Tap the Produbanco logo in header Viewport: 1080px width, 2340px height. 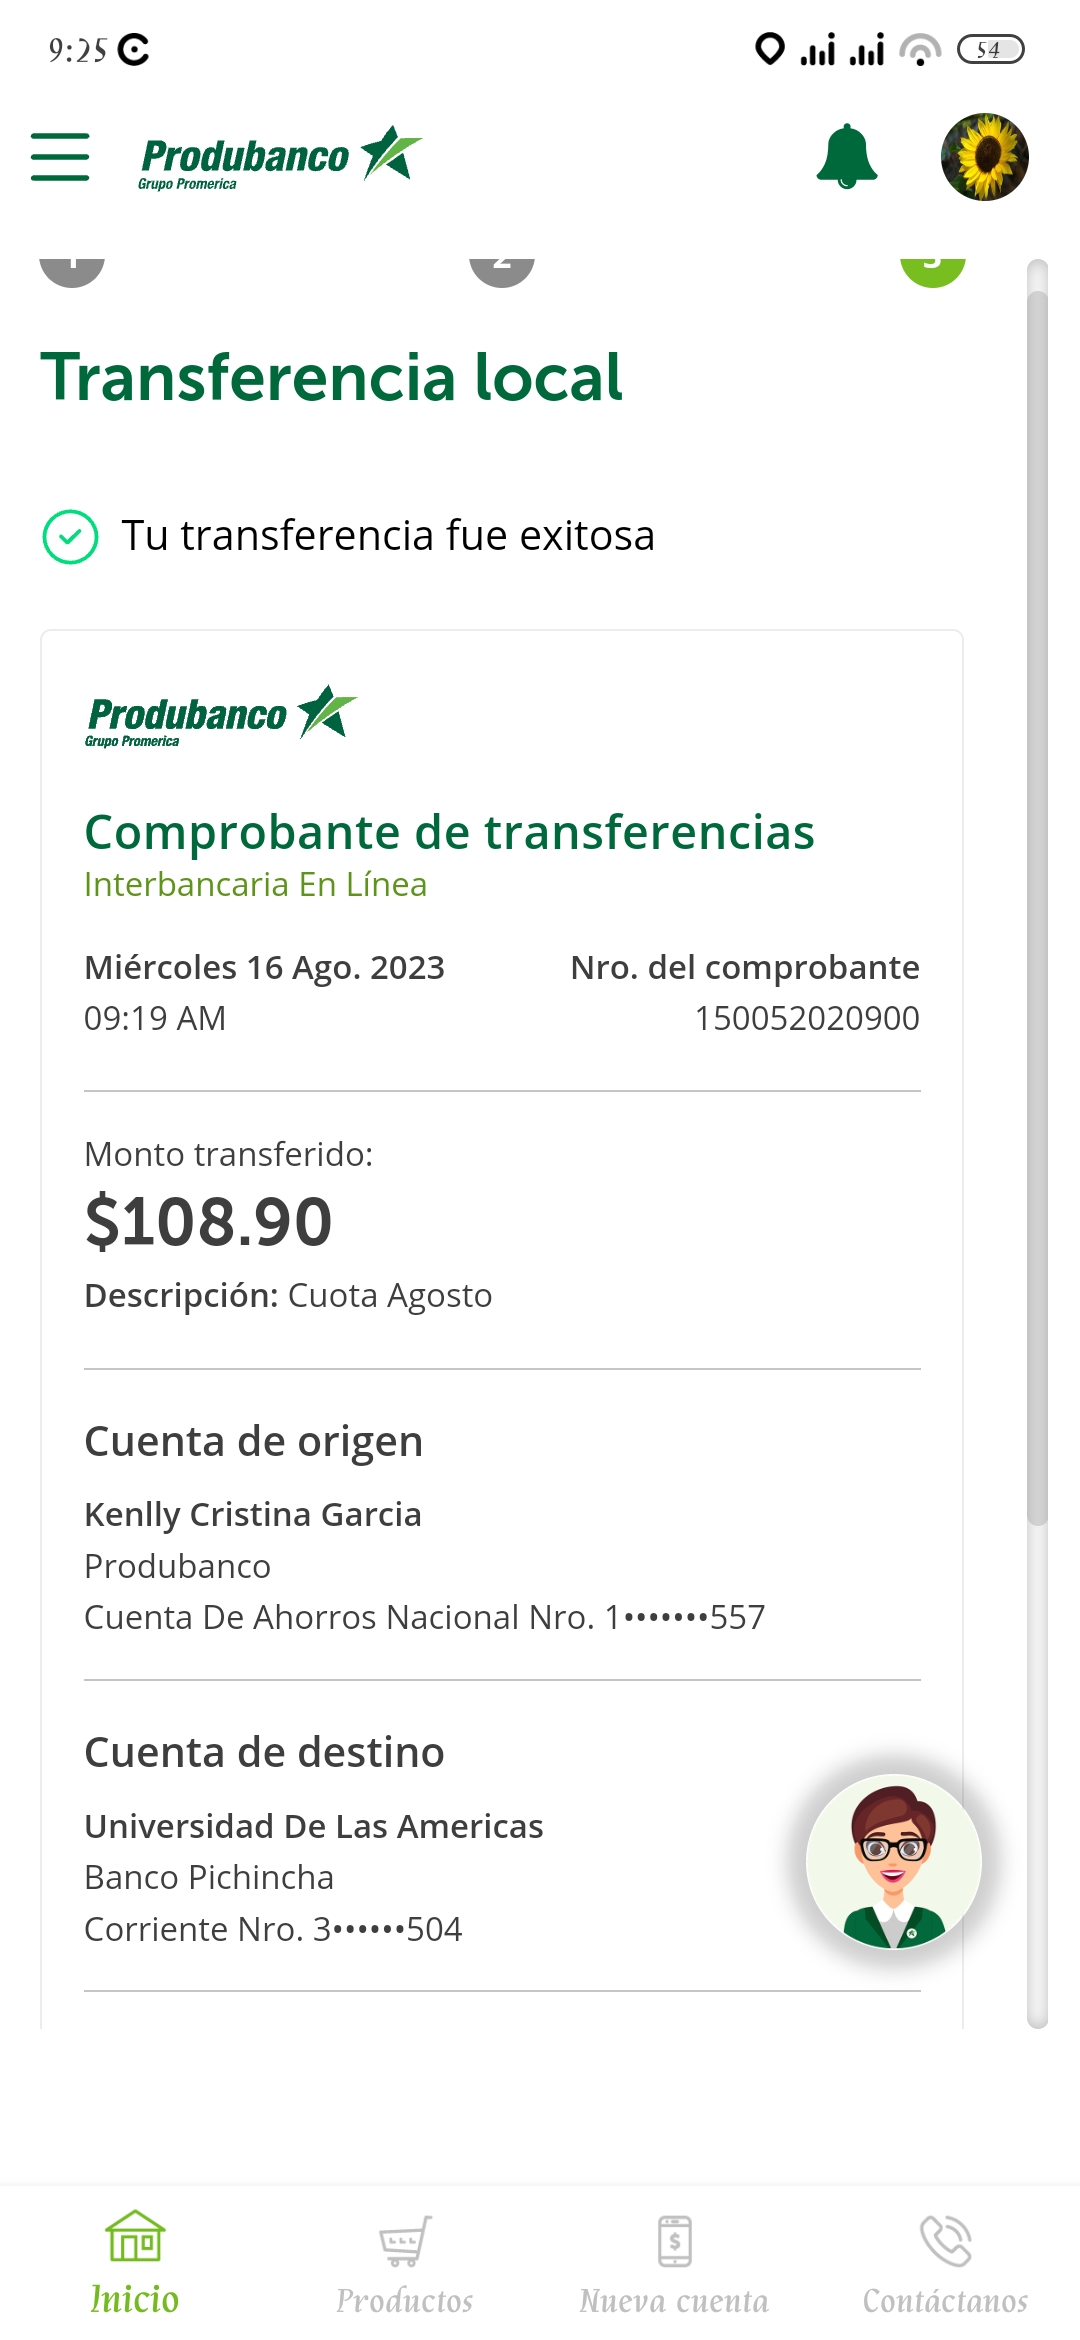[280, 157]
